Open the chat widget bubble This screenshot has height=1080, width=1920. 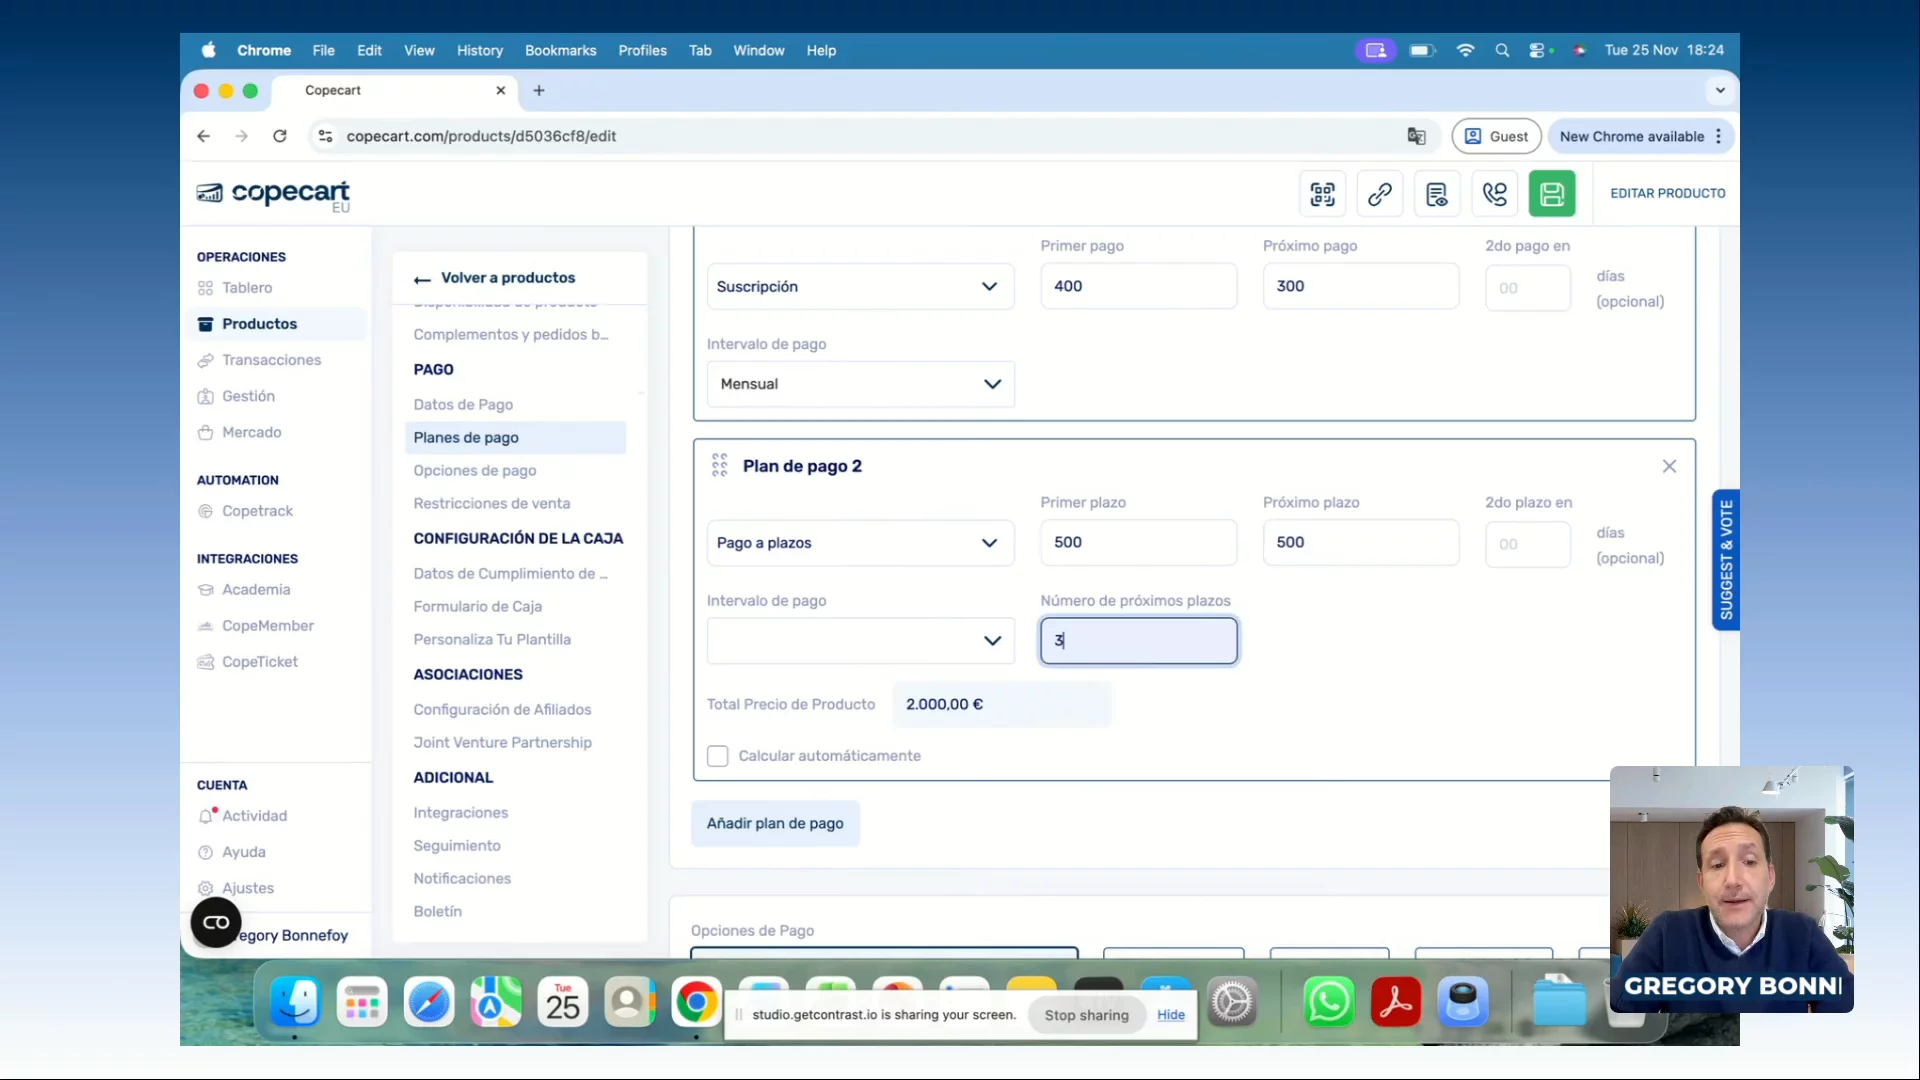click(x=216, y=922)
